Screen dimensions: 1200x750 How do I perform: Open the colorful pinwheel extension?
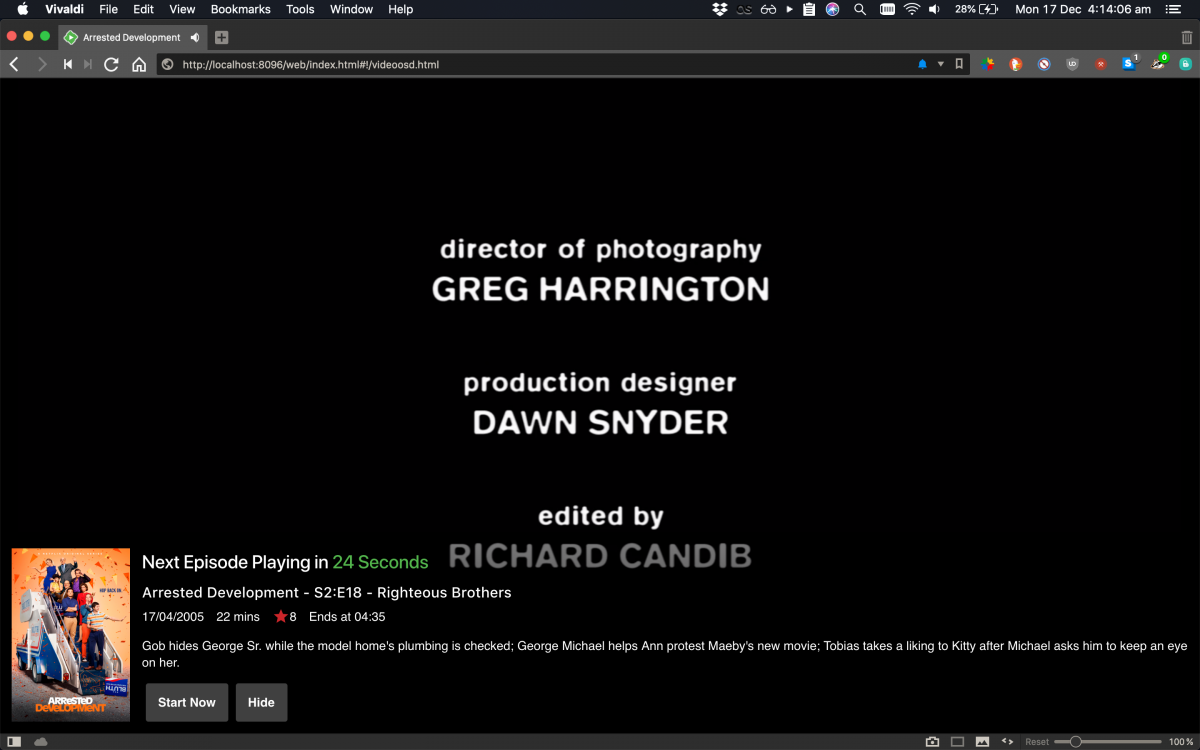pyautogui.click(x=987, y=64)
